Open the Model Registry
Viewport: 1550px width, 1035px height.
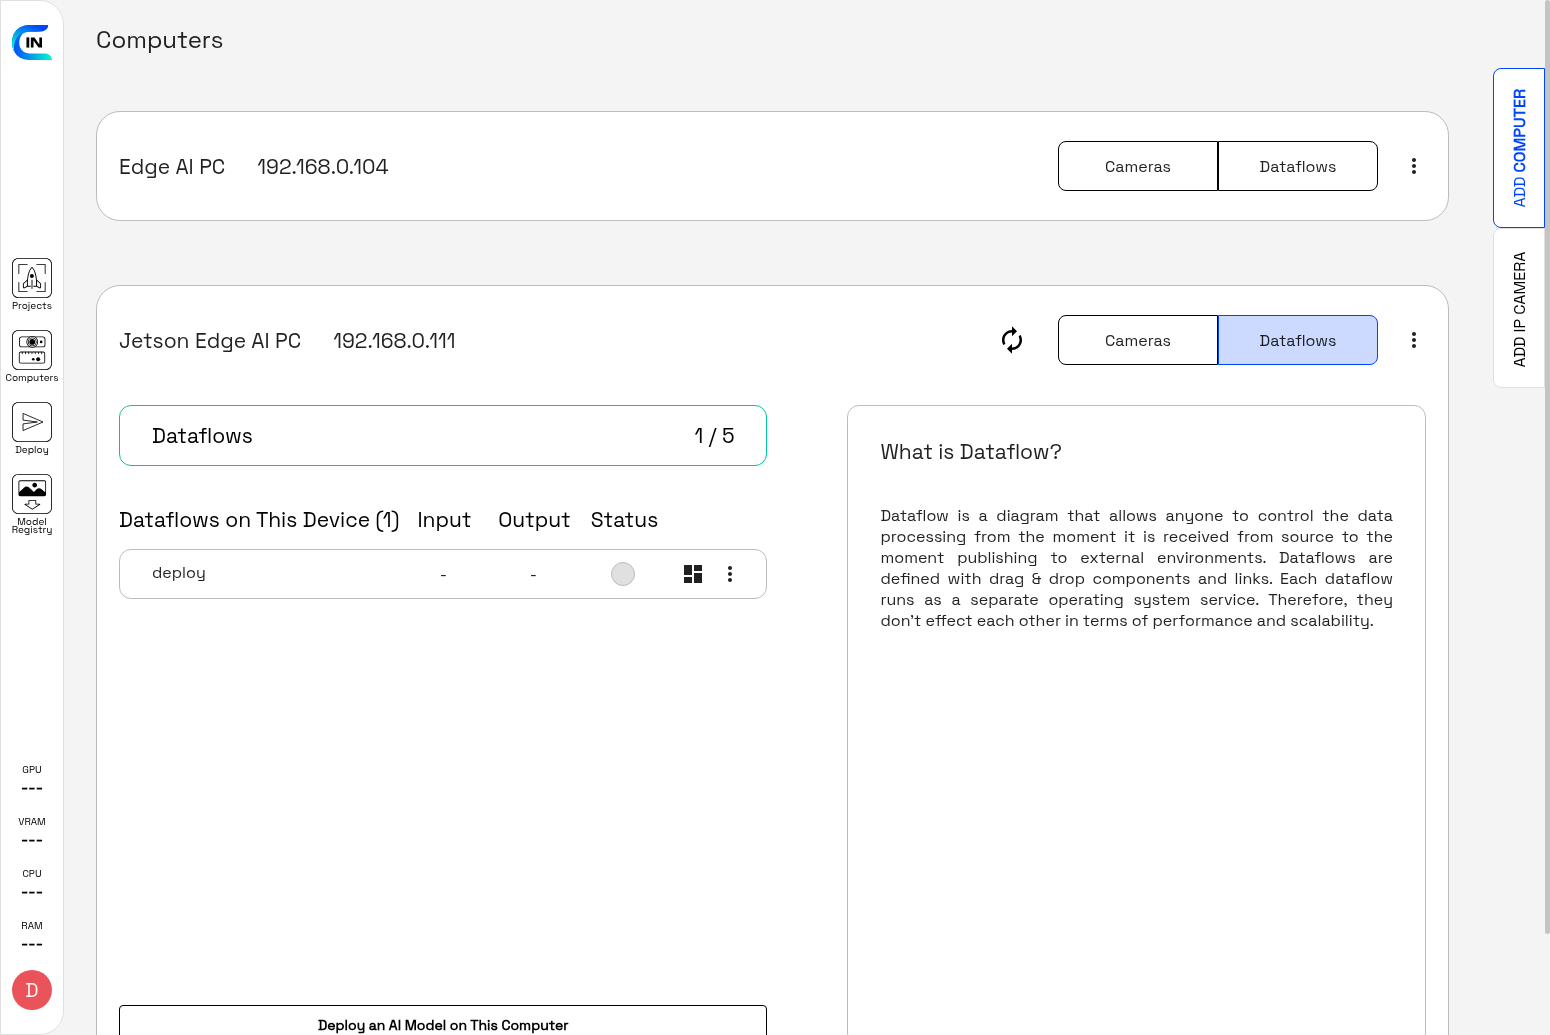pyautogui.click(x=31, y=500)
